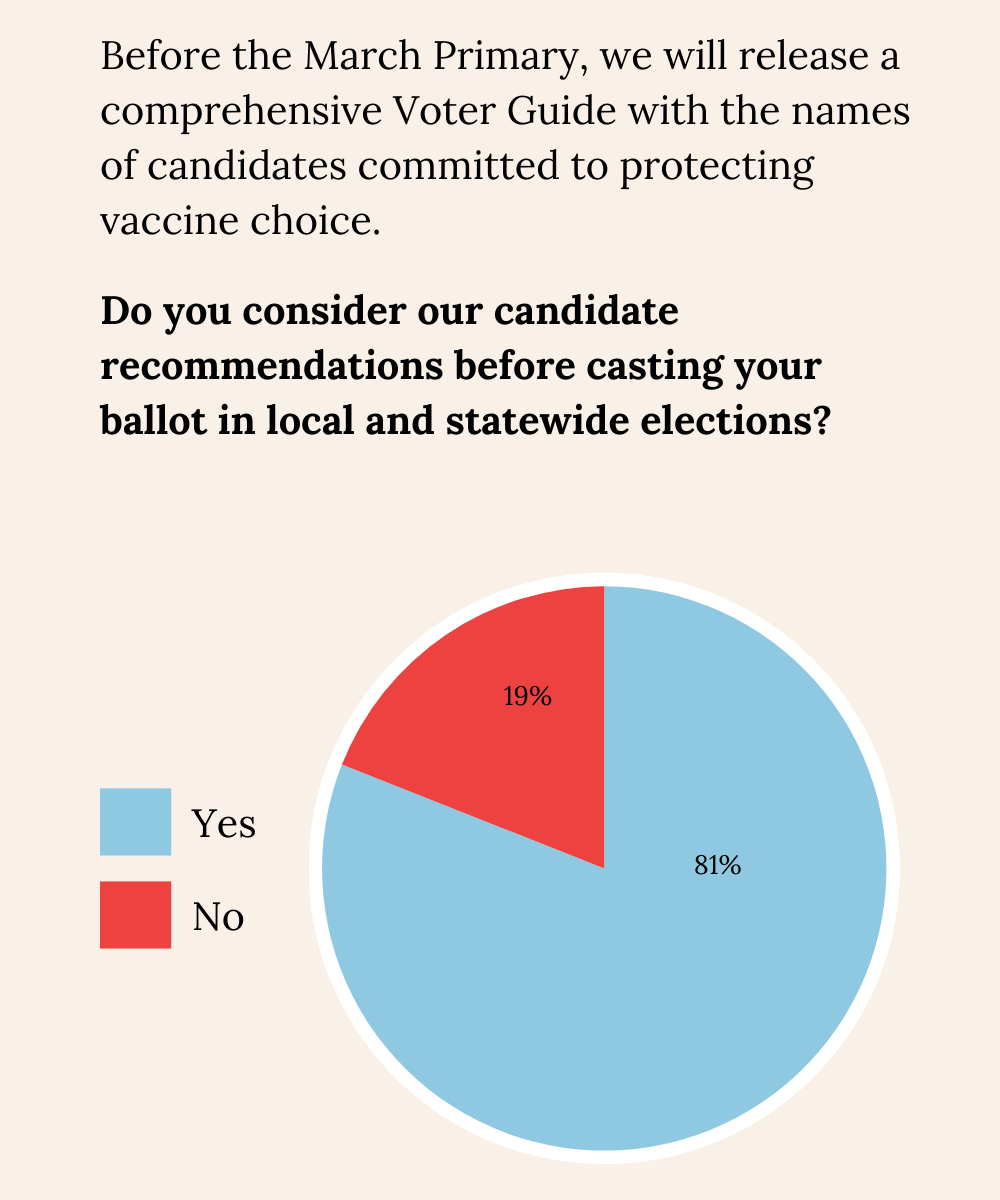Viewport: 1000px width, 1200px height.
Task: Select the red No pie slice
Action: click(500, 760)
